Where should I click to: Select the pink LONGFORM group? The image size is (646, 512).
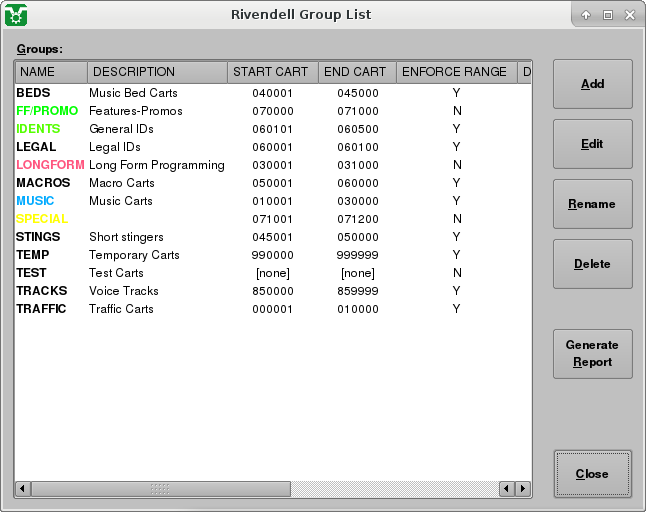[50, 165]
